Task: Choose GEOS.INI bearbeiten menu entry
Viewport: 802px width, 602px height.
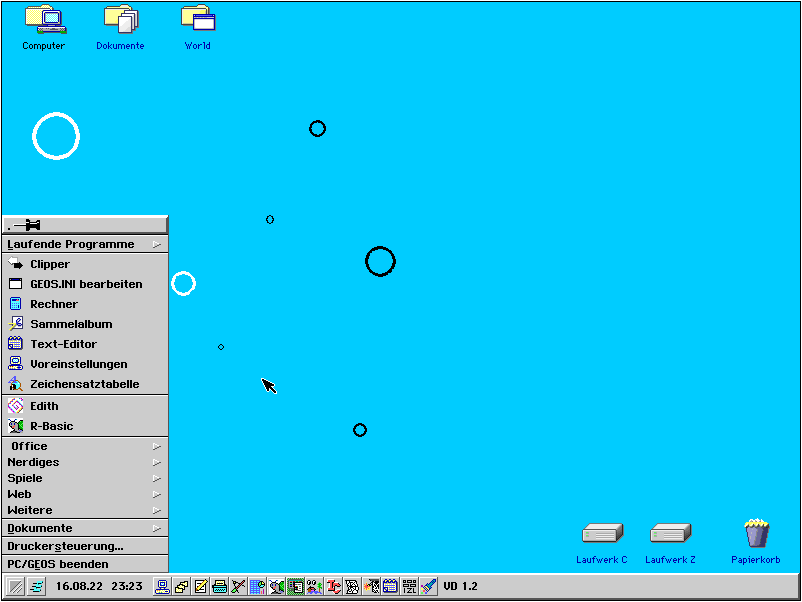Action: [x=85, y=284]
